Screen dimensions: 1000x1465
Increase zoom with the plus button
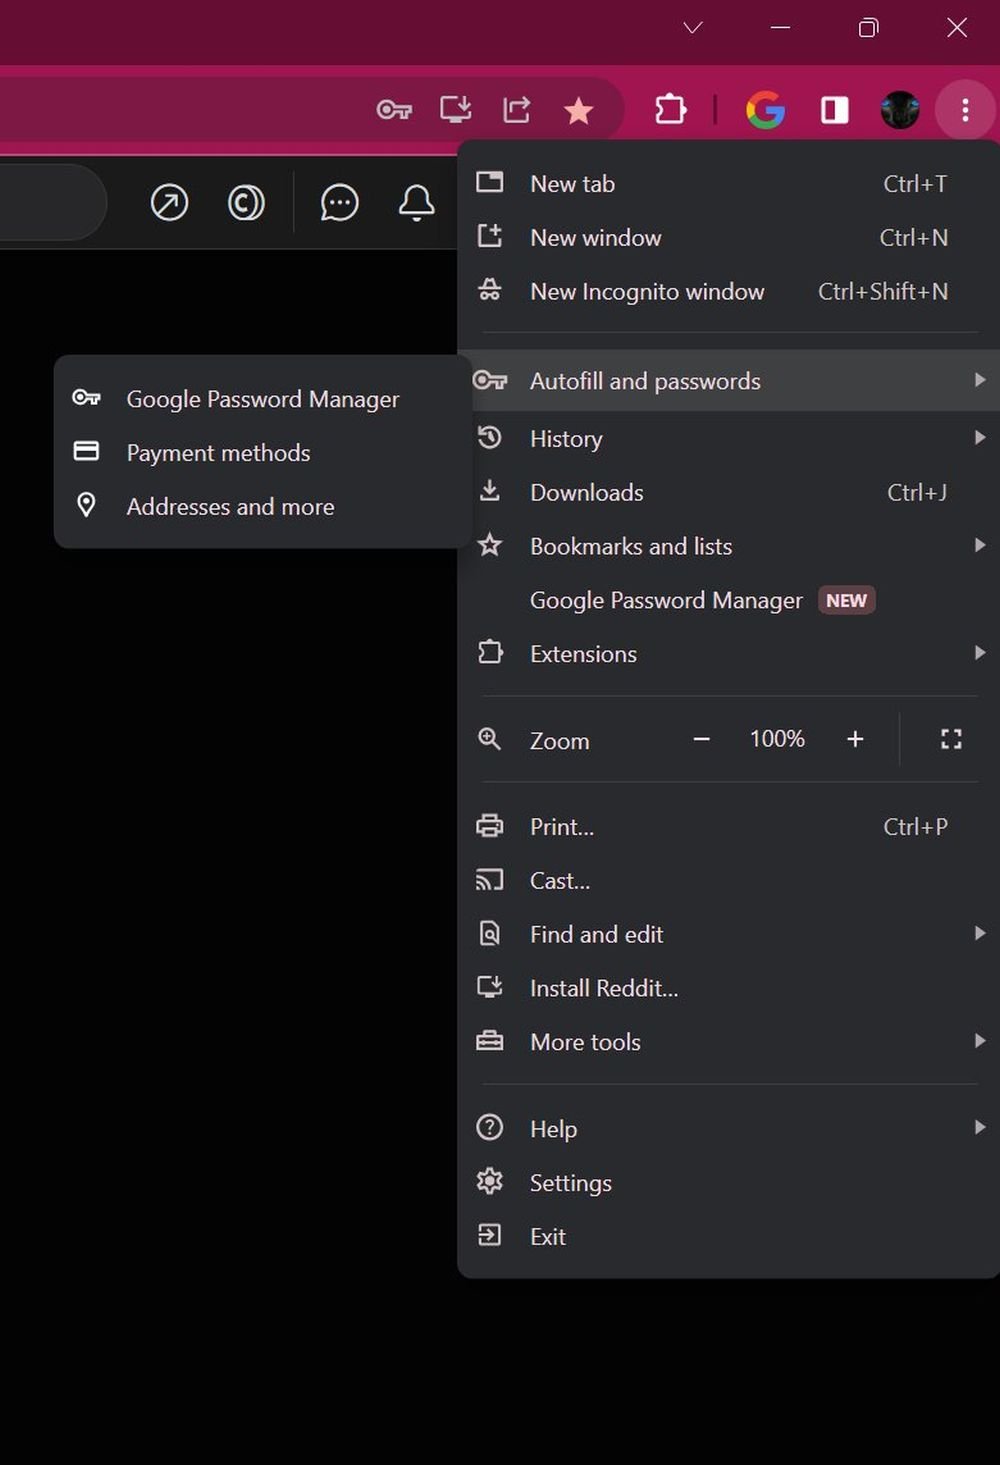click(855, 739)
